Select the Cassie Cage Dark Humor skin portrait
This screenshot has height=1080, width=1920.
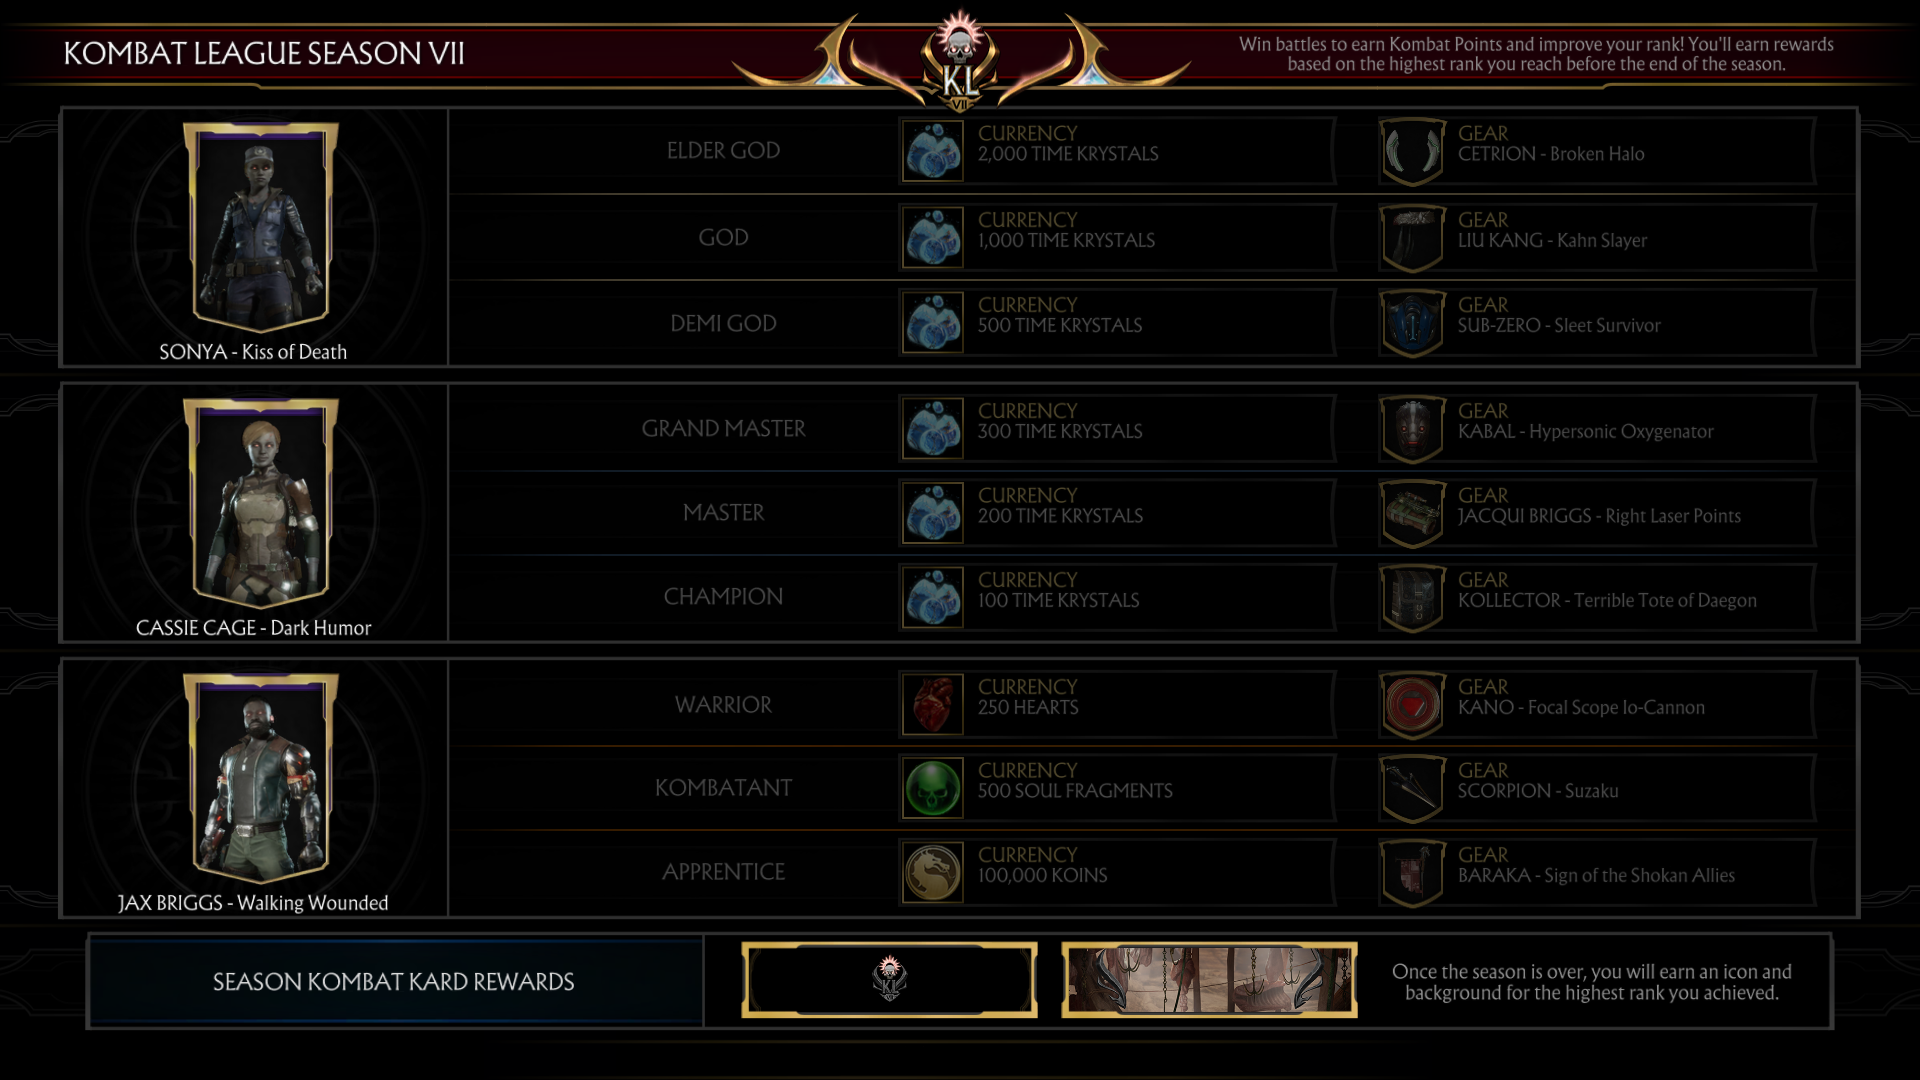click(260, 503)
